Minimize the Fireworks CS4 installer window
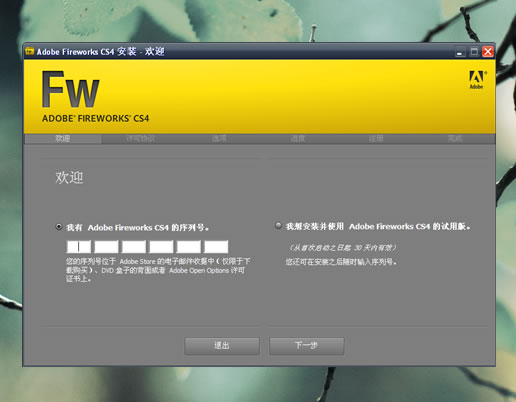516x402 pixels. (x=460, y=52)
